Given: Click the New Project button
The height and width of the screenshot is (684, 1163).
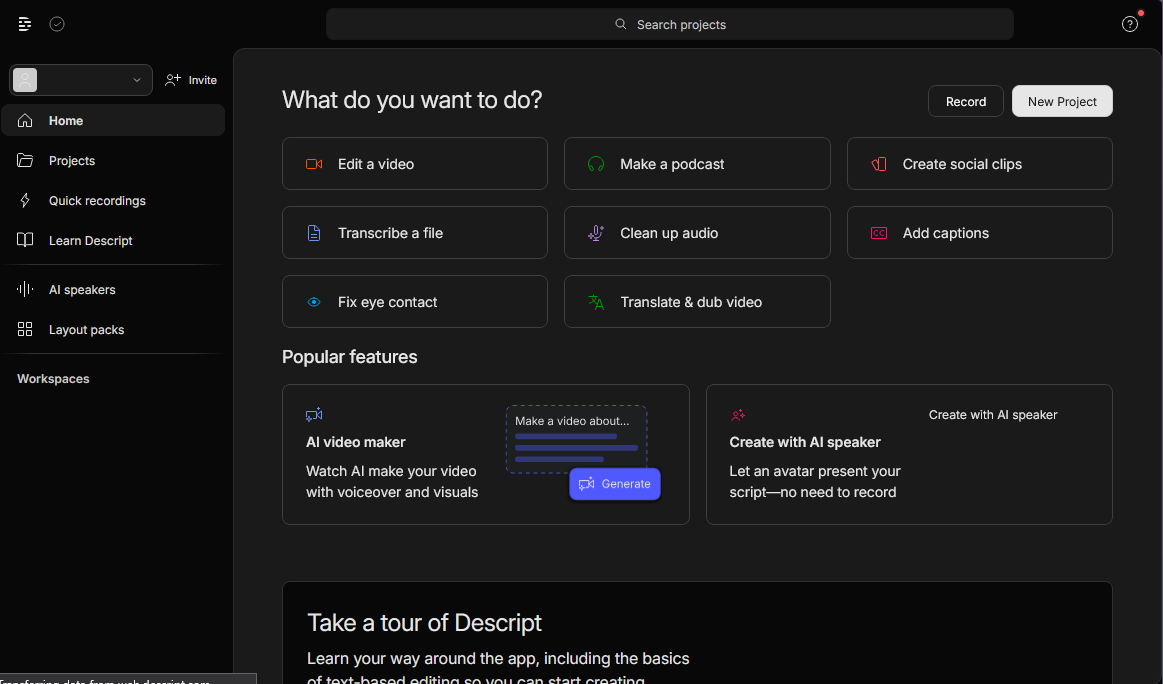Looking at the screenshot, I should (1062, 101).
